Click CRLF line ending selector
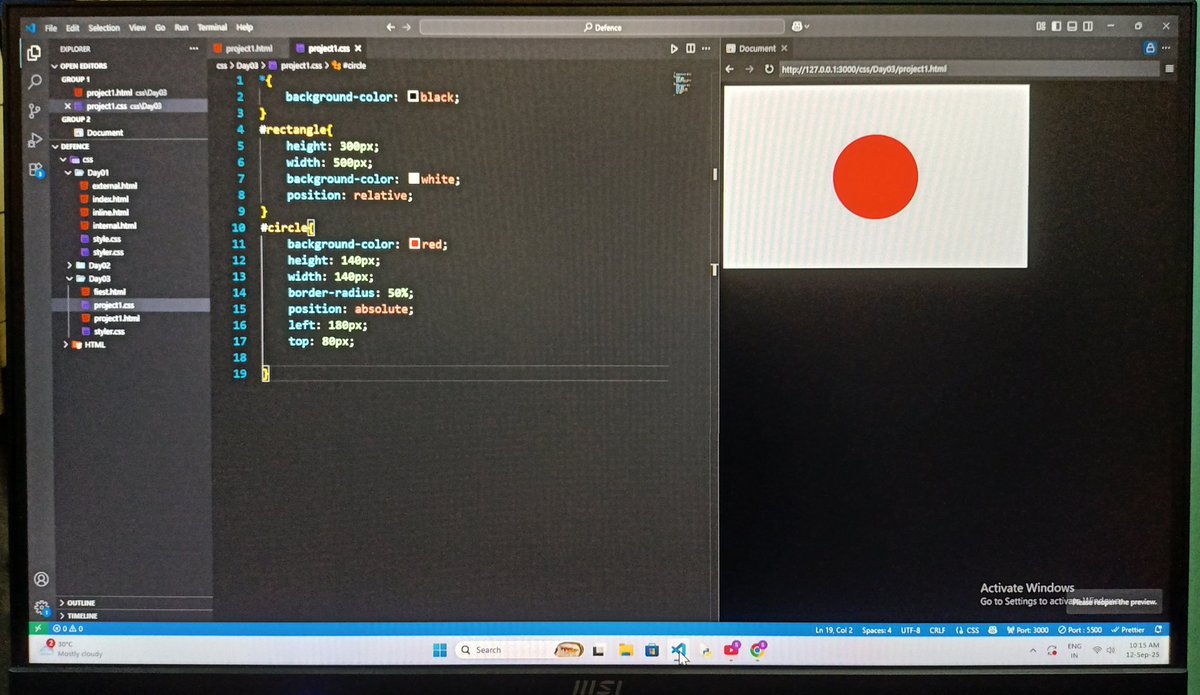Screen dimensions: 1200x695 pos(937,630)
